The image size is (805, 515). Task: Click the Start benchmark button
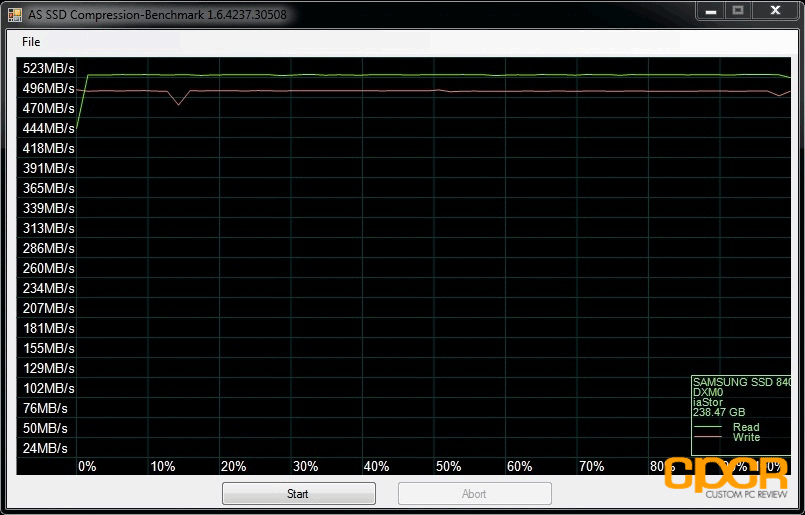[298, 493]
